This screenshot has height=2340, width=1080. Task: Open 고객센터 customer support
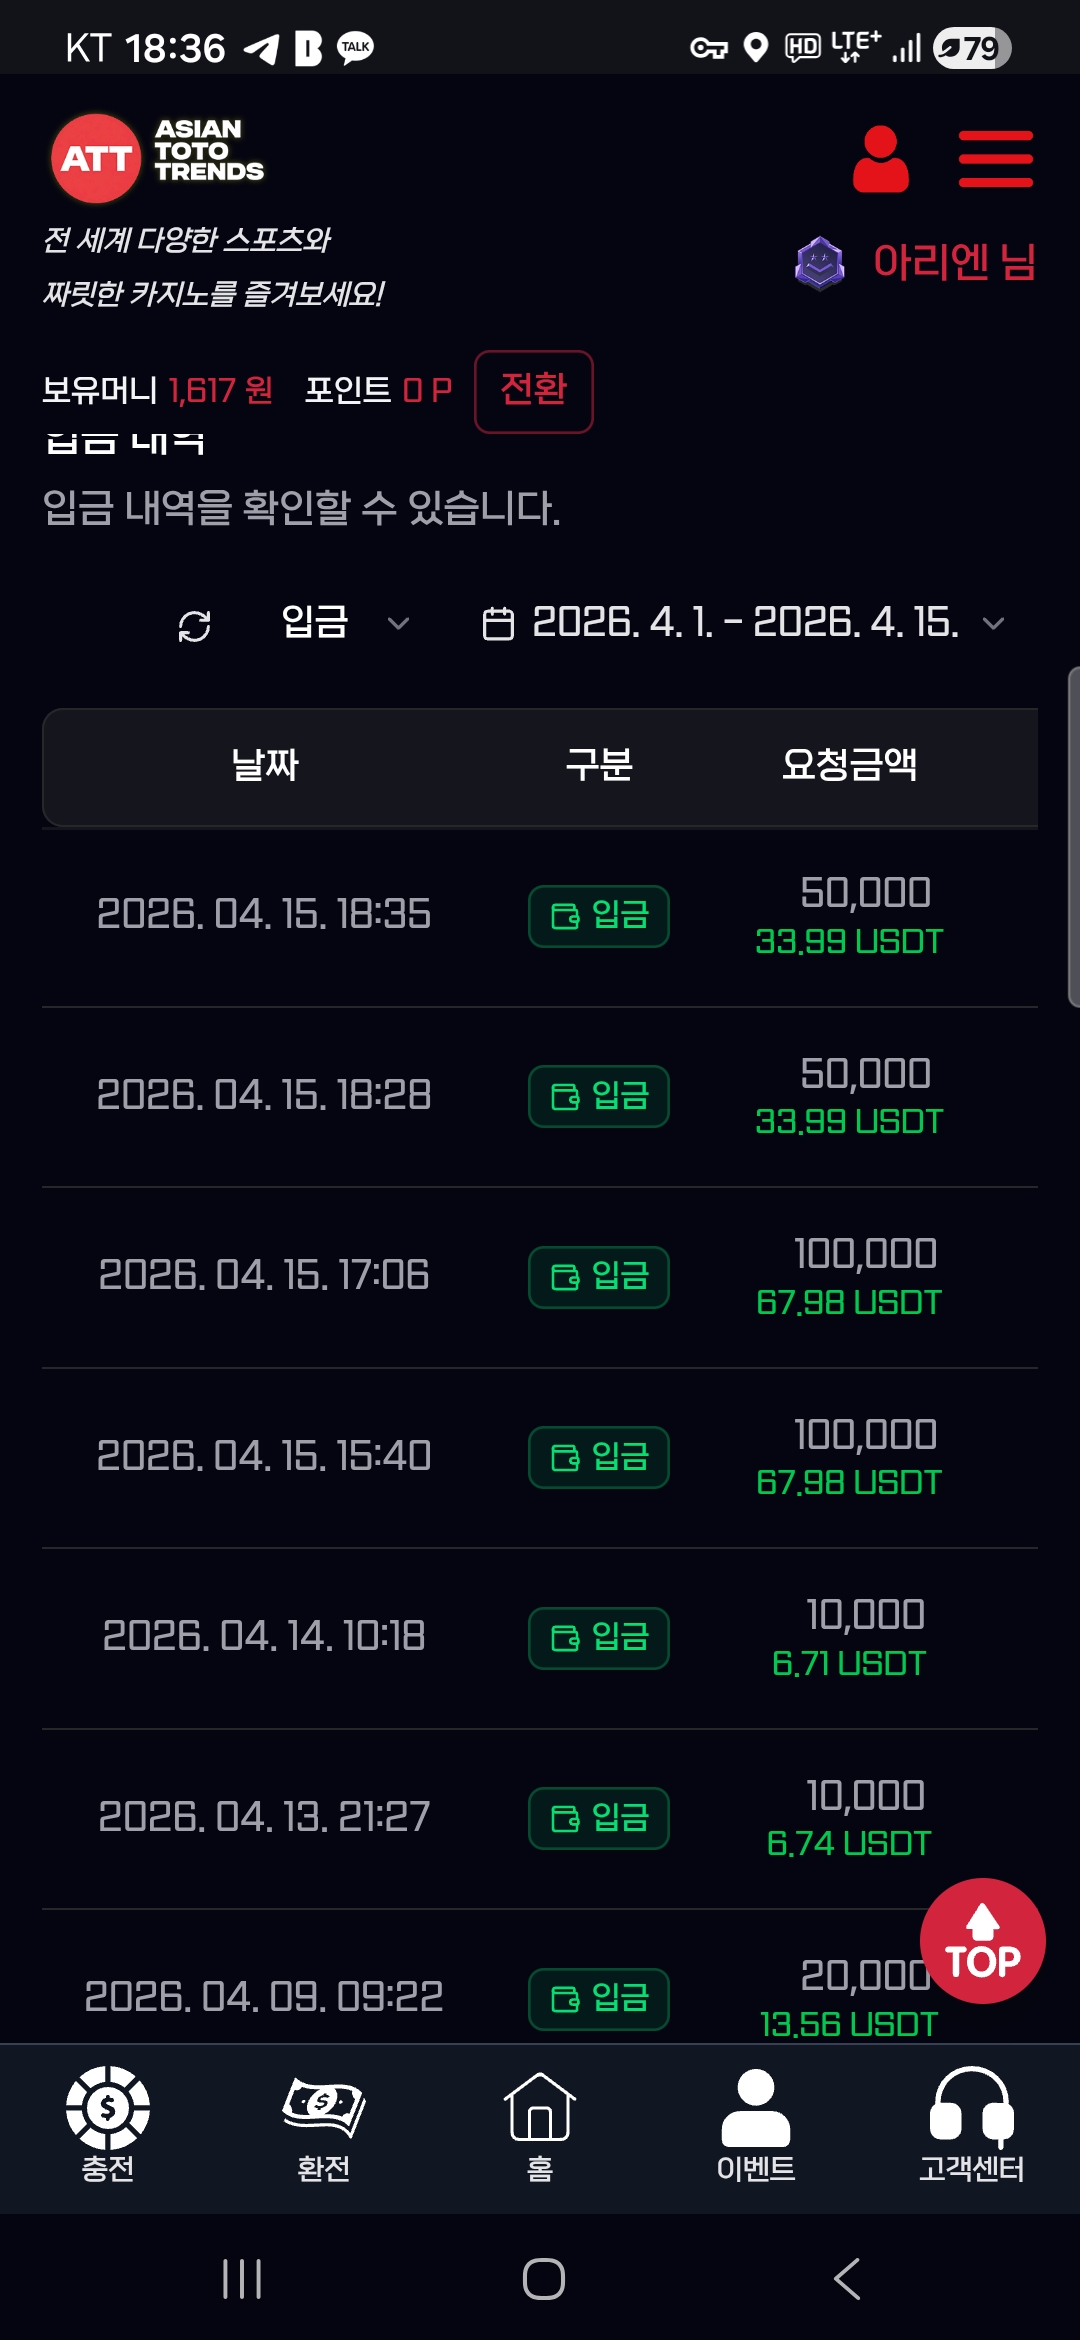pyautogui.click(x=971, y=2123)
